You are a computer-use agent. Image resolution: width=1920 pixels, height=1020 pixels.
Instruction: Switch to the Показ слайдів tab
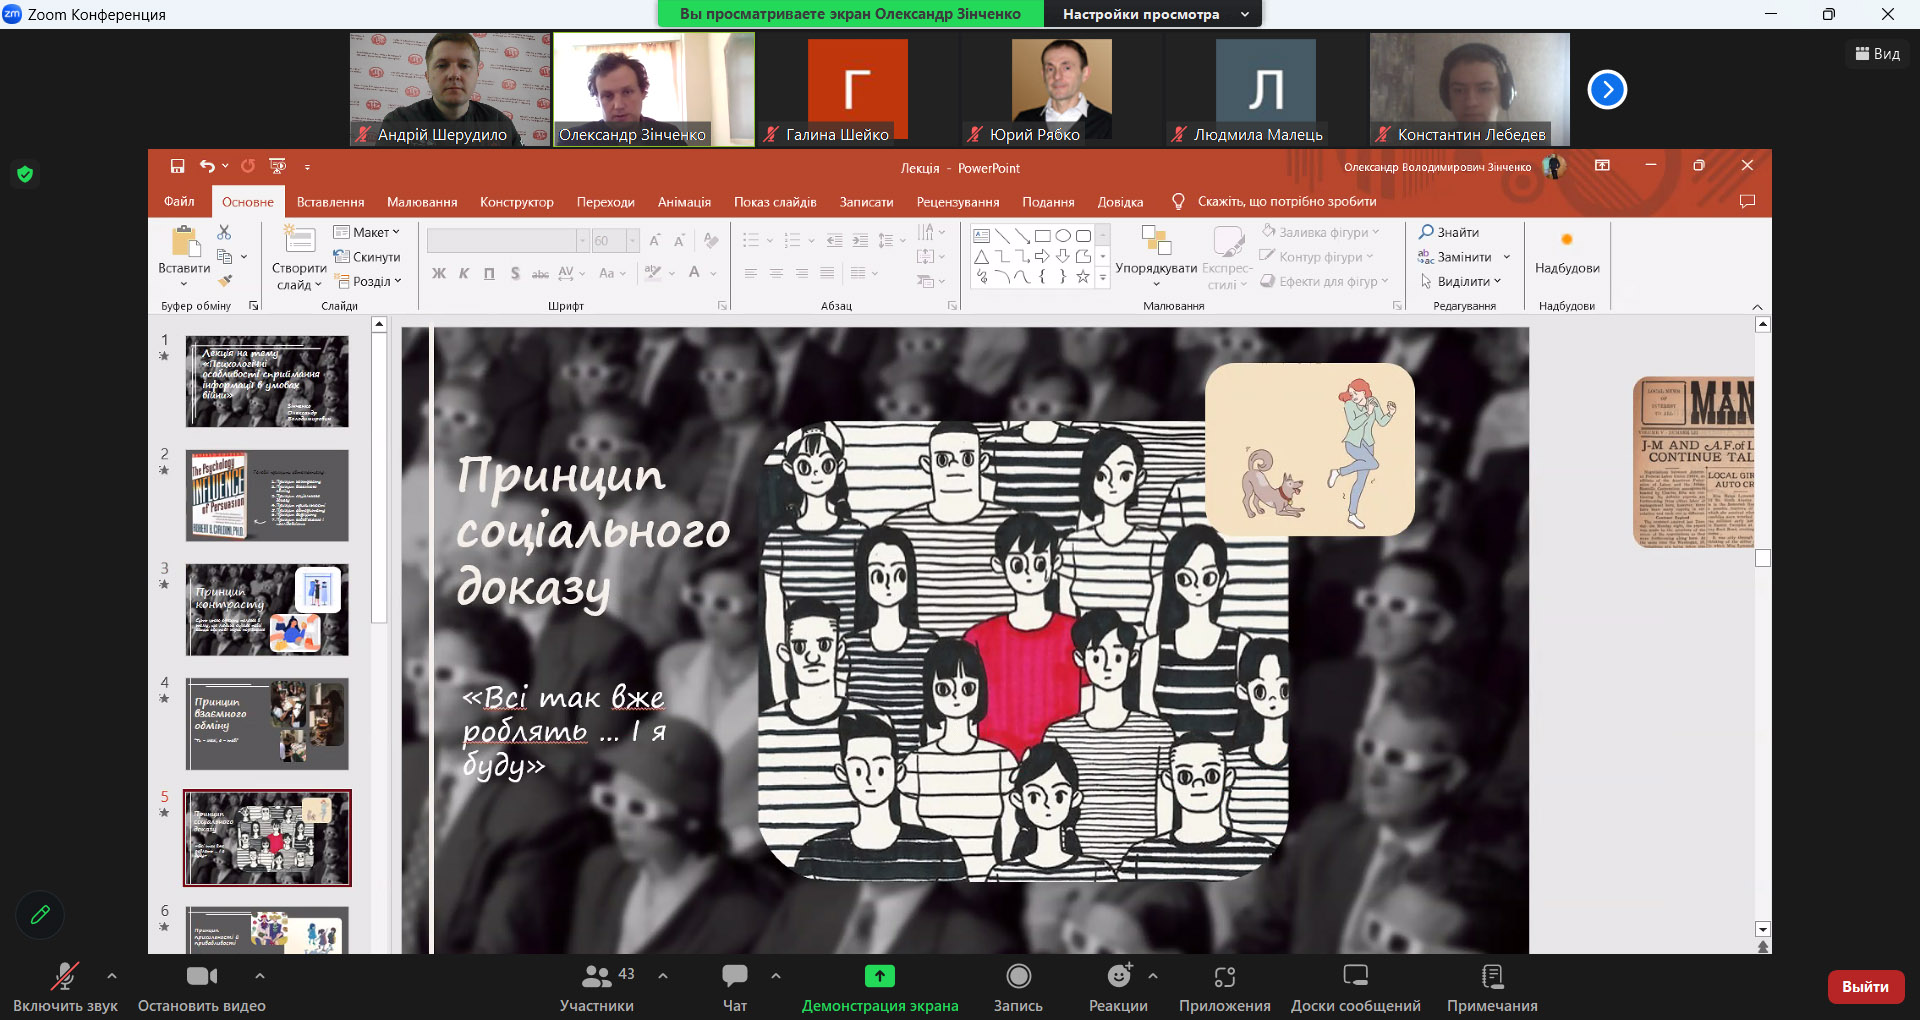click(x=775, y=201)
